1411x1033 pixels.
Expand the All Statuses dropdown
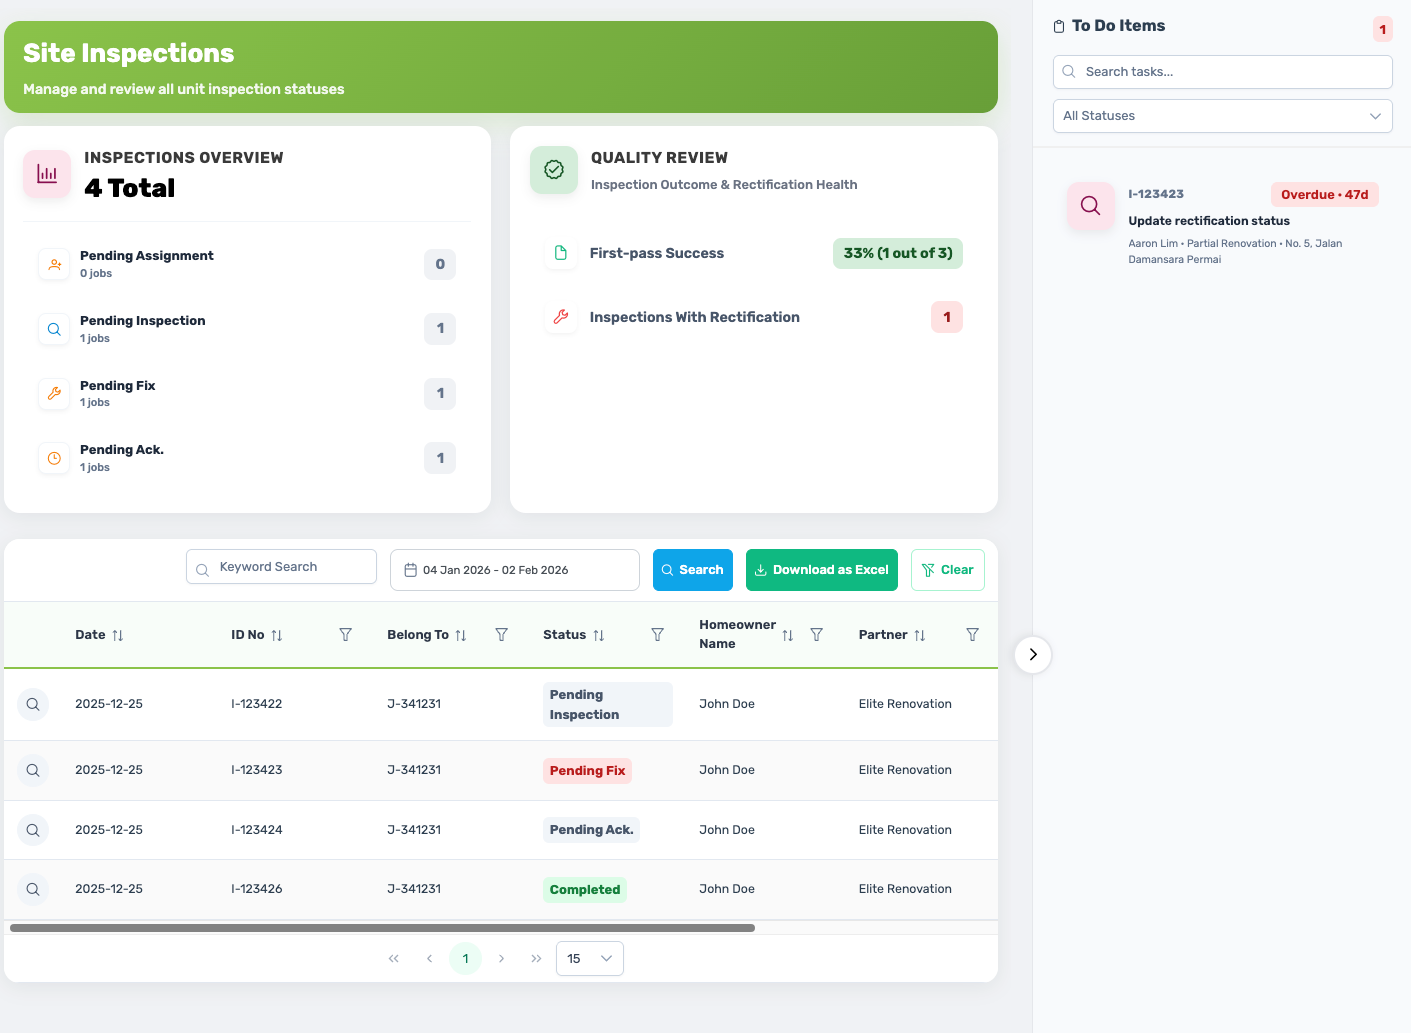[x=1222, y=116]
